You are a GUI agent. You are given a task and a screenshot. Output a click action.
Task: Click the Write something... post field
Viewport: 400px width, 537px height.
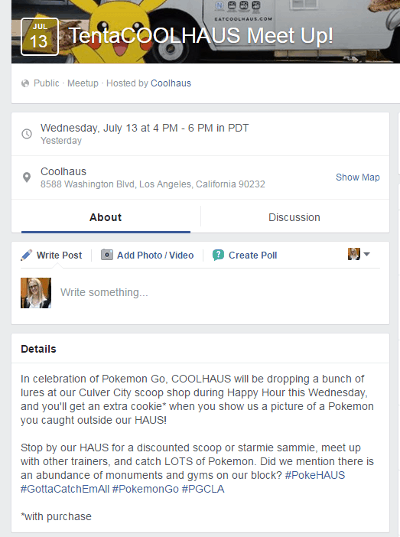click(x=219, y=292)
